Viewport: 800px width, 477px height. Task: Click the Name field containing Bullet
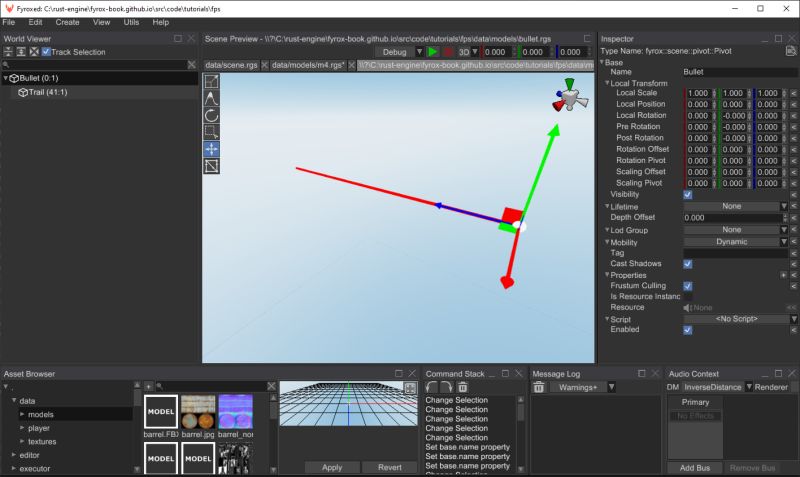(740, 72)
